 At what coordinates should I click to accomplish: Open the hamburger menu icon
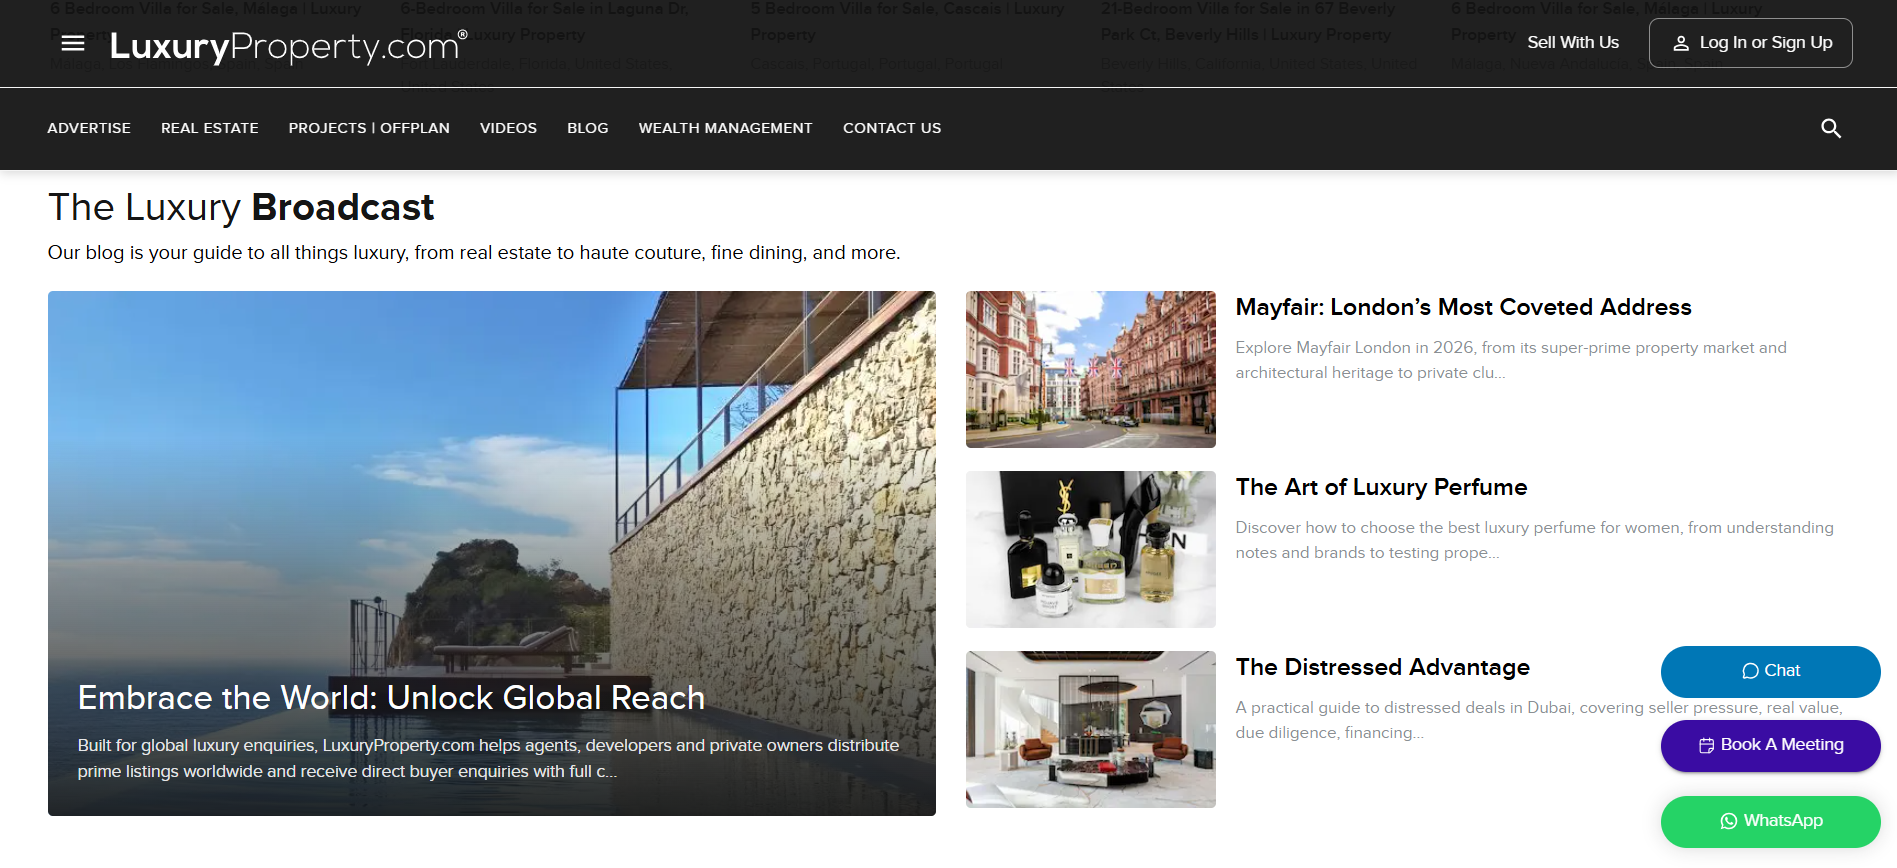(x=73, y=43)
